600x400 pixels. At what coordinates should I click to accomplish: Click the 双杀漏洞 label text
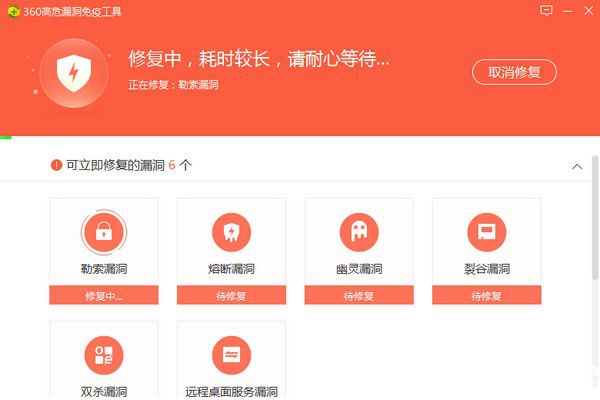click(104, 392)
